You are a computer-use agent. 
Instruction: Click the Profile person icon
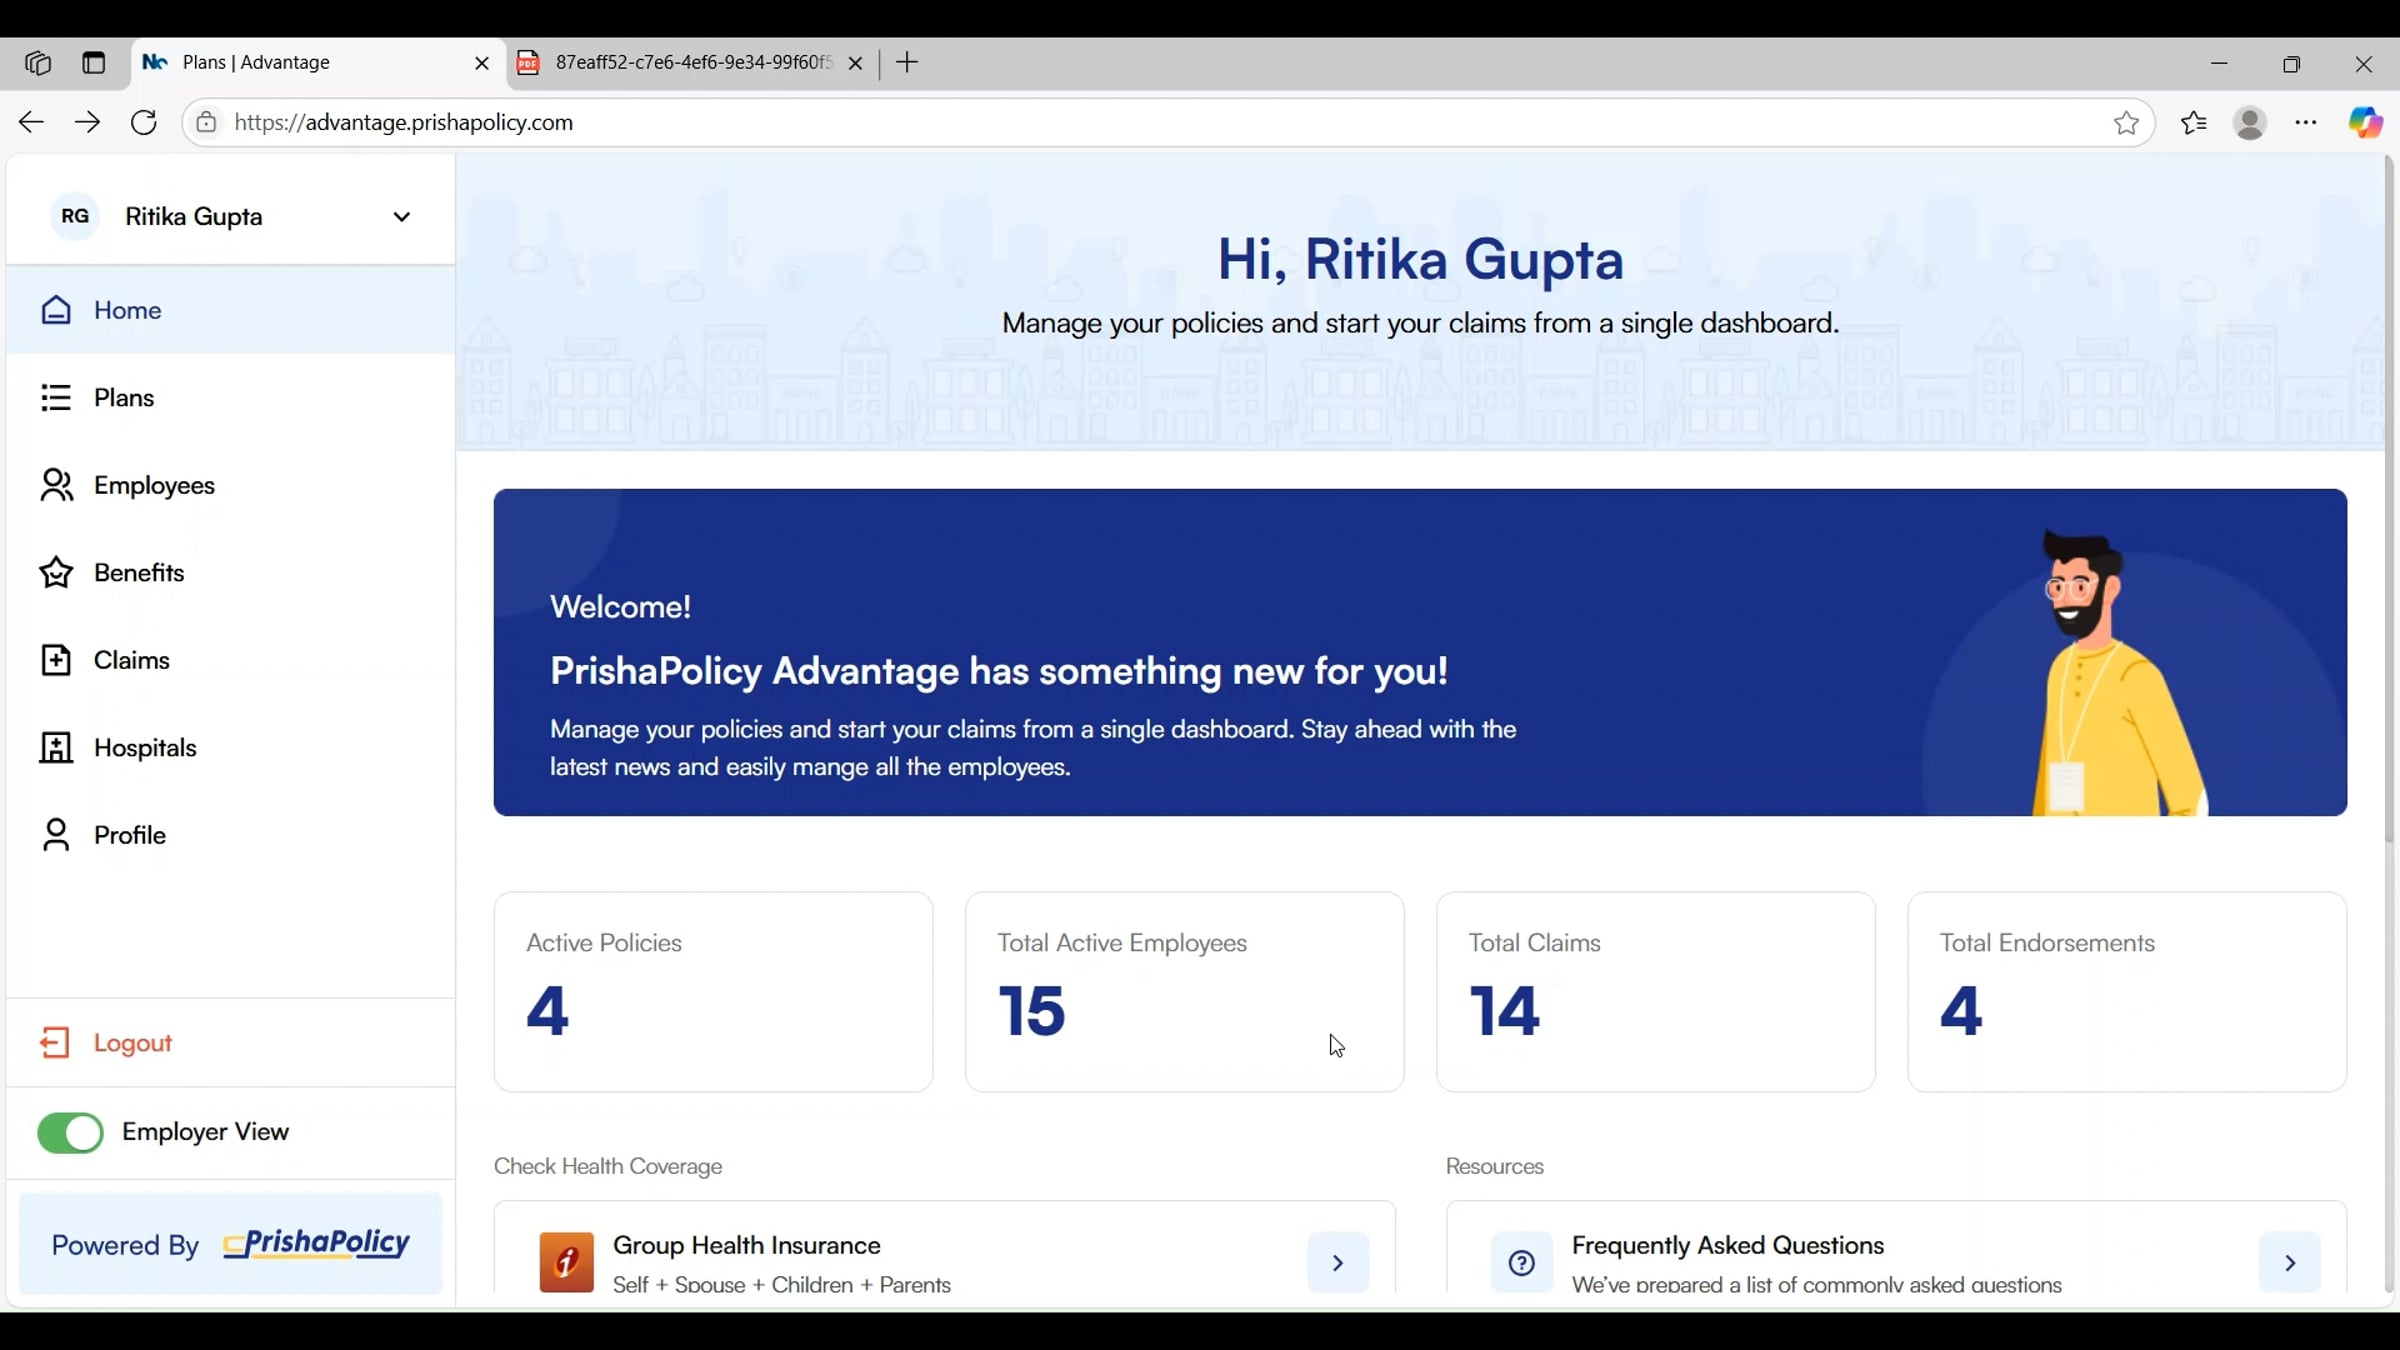pyautogui.click(x=56, y=835)
